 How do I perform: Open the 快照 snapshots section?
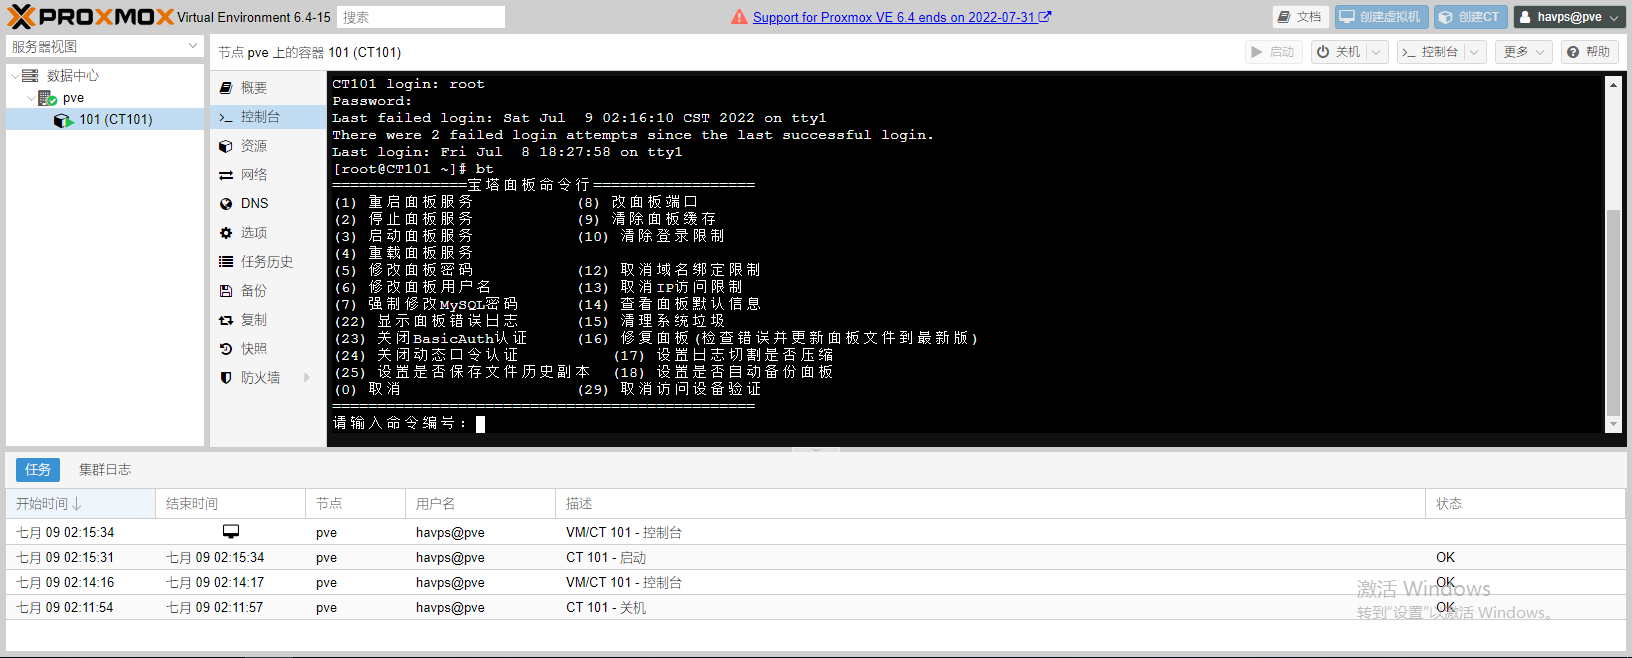(x=253, y=349)
